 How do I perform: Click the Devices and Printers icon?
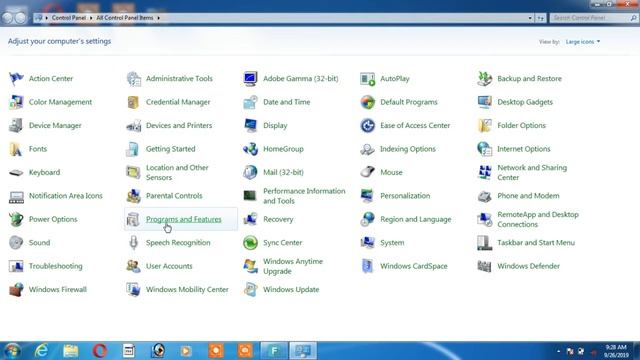tap(133, 125)
